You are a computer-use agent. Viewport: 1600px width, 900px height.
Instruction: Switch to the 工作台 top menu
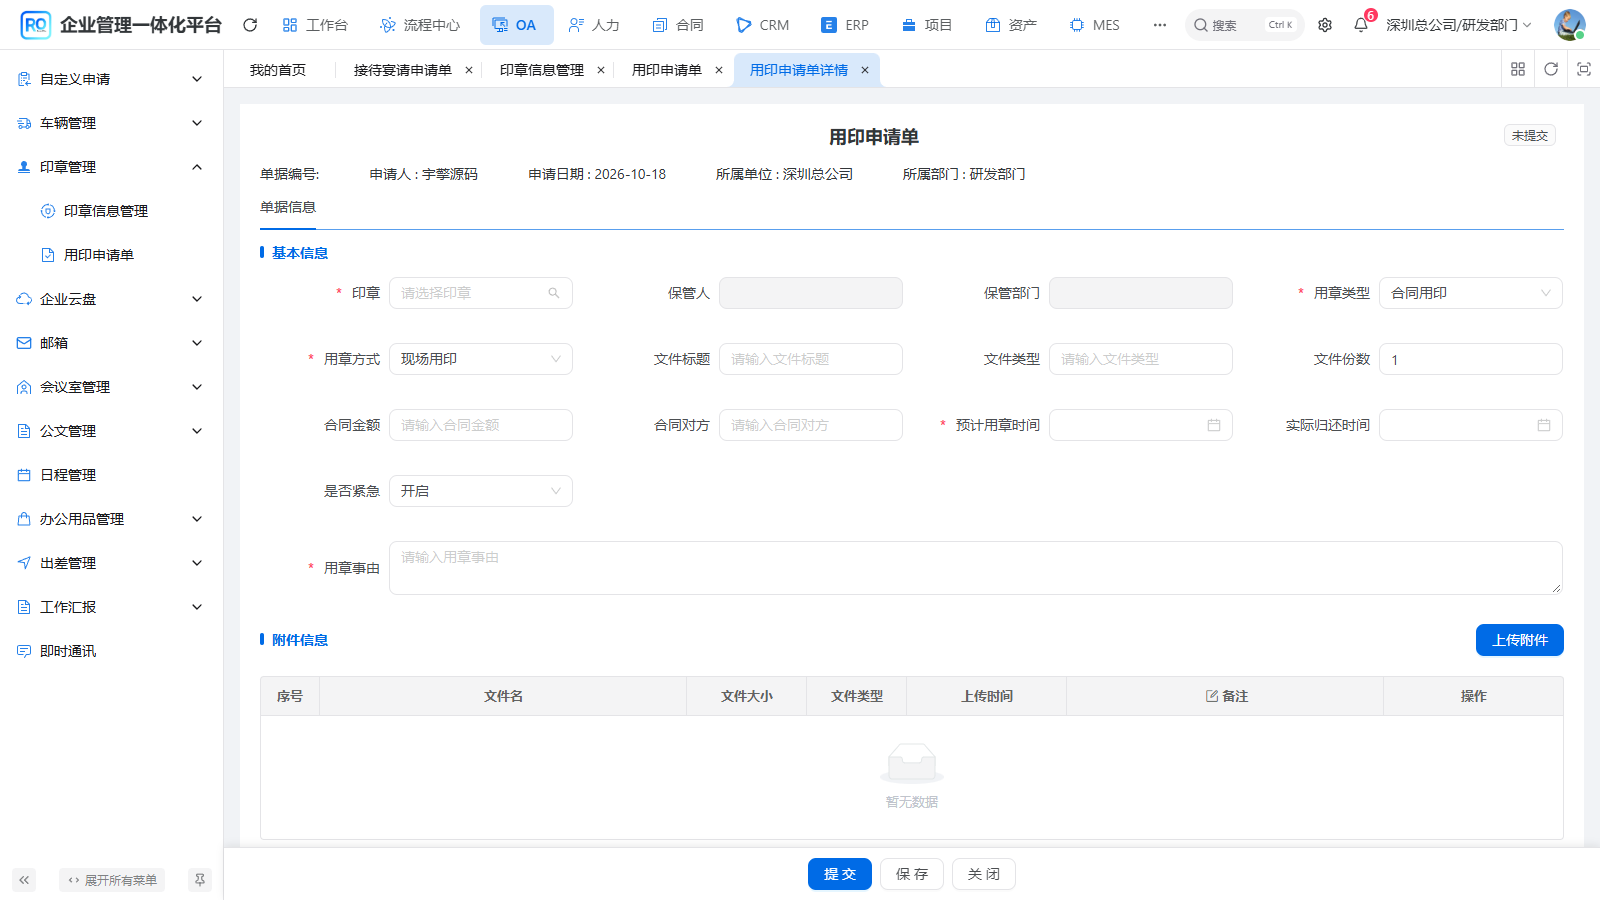[x=315, y=25]
